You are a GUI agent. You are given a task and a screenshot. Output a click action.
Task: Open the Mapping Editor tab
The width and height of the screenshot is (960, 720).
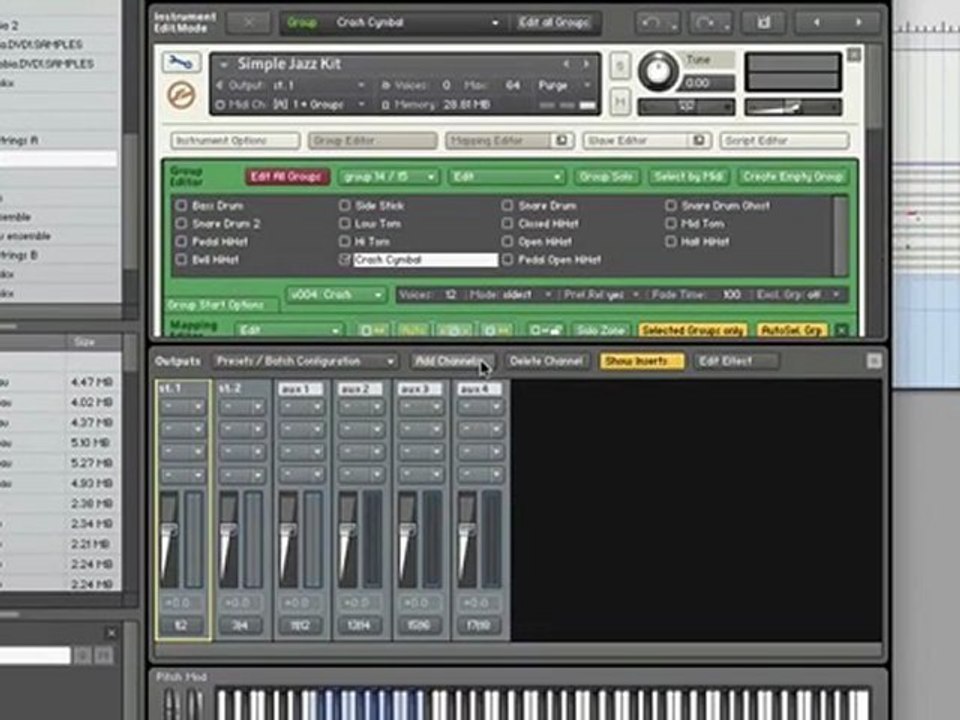[509, 141]
